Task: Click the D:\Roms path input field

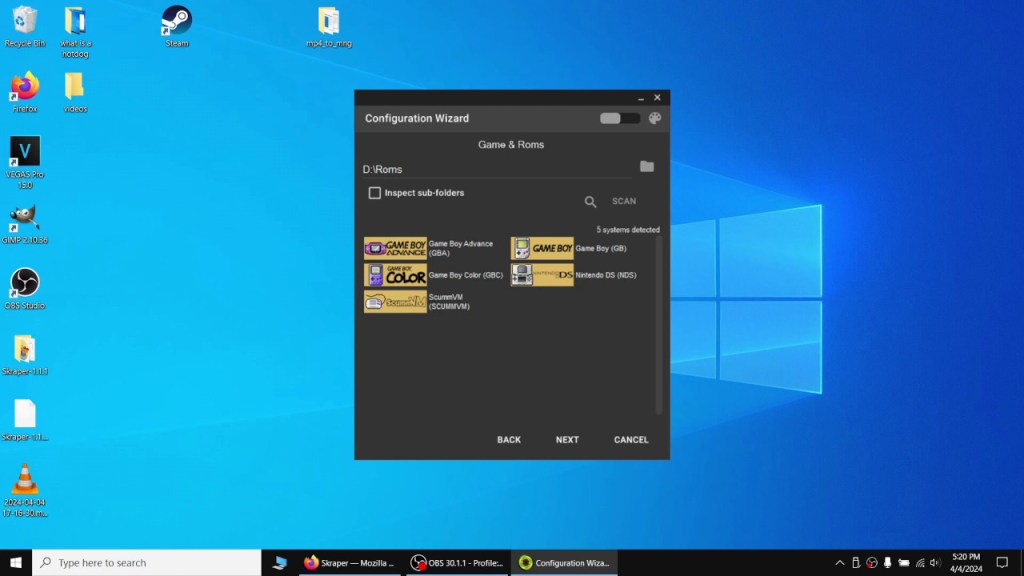Action: pyautogui.click(x=495, y=169)
